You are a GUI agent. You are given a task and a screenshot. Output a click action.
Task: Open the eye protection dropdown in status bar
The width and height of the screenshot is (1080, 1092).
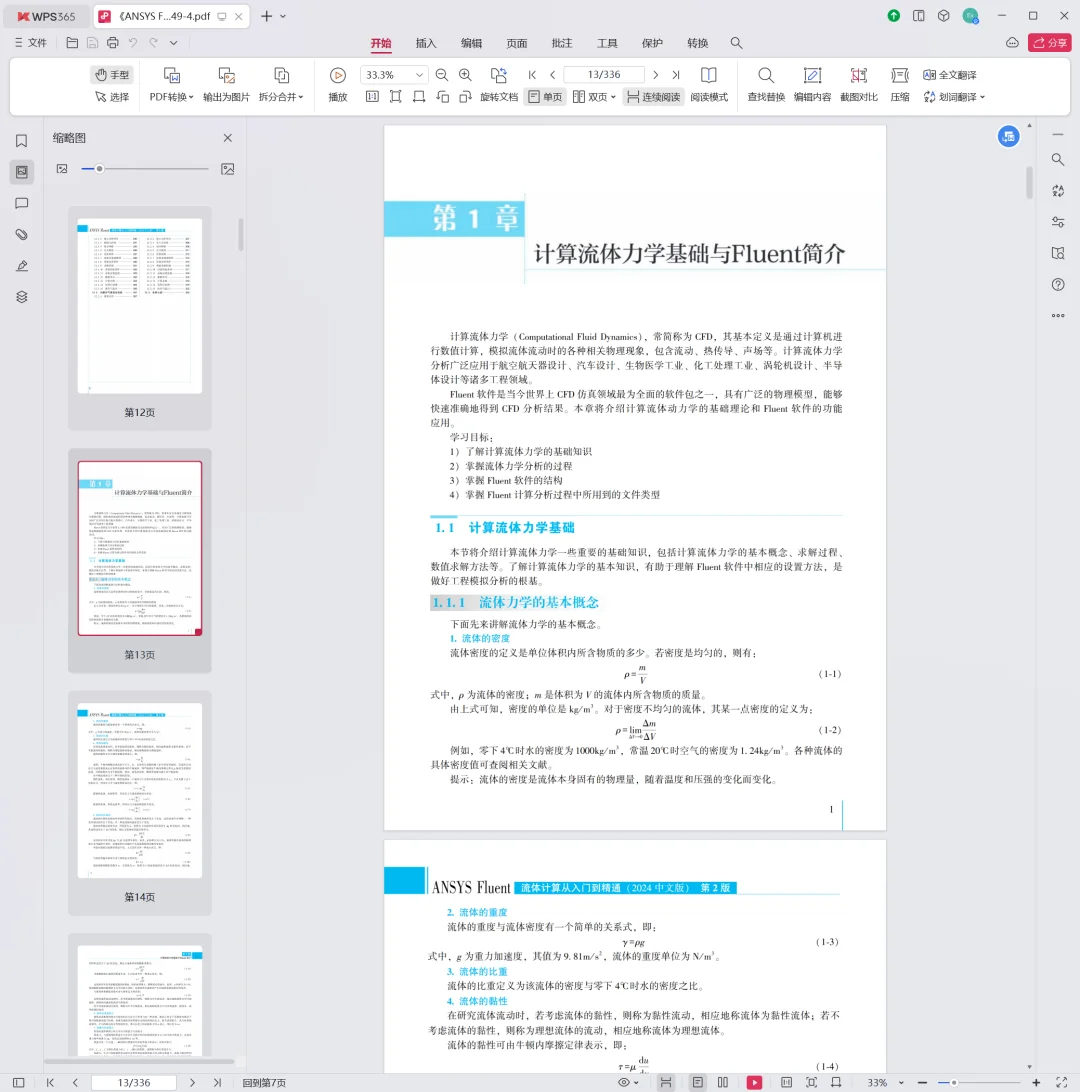[636, 1083]
